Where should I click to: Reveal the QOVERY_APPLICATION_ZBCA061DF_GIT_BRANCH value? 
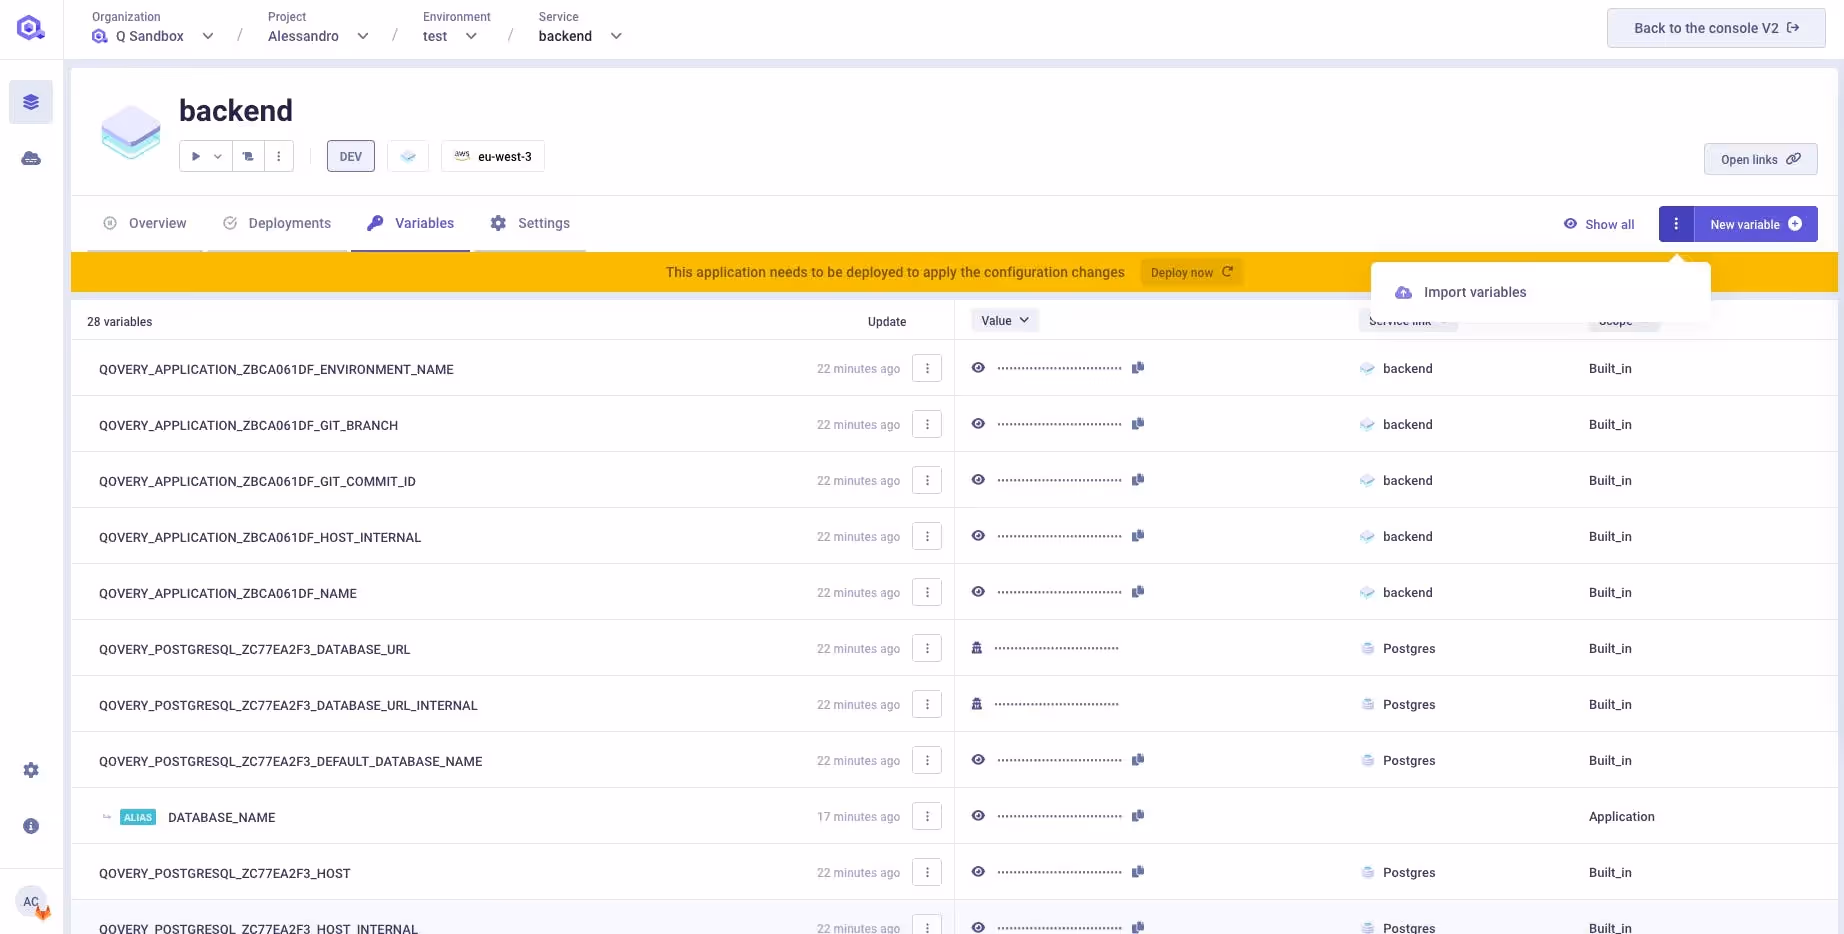point(978,423)
